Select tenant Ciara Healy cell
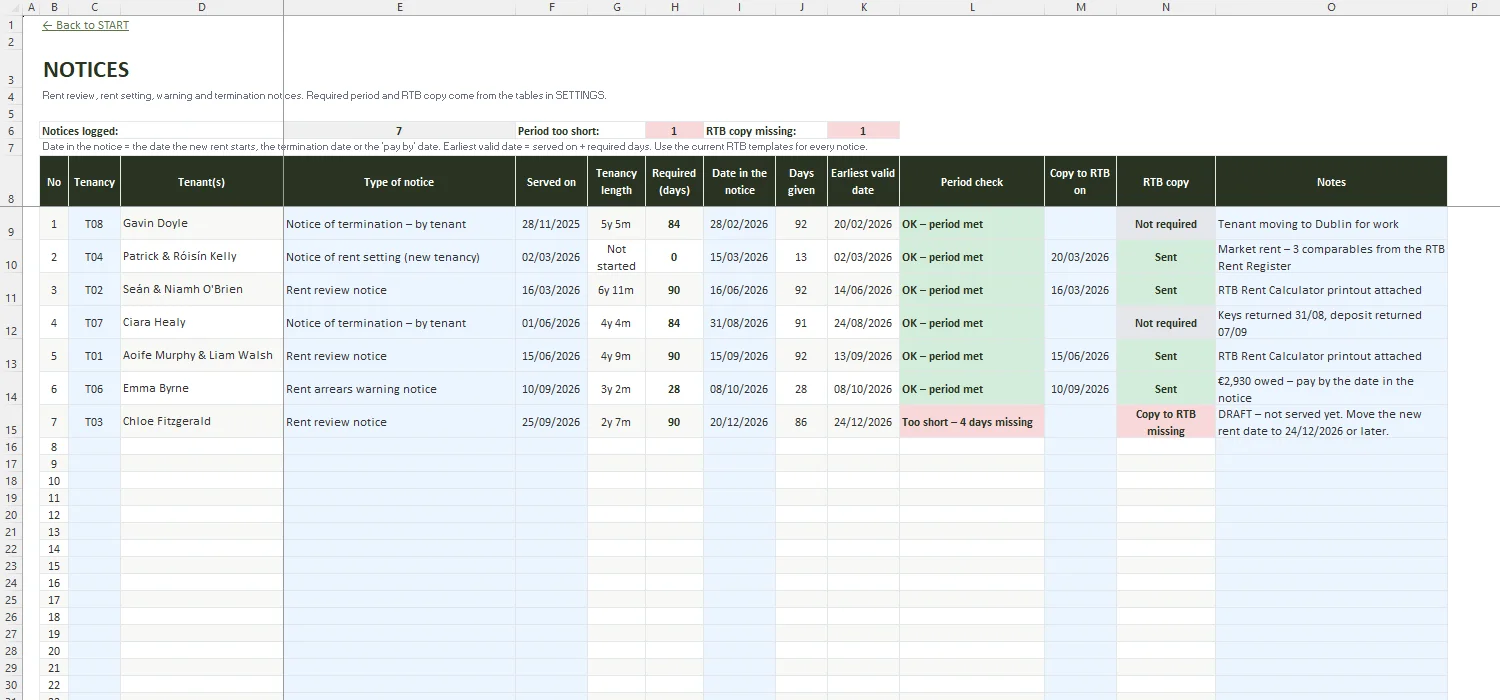1500x700 pixels. point(202,323)
